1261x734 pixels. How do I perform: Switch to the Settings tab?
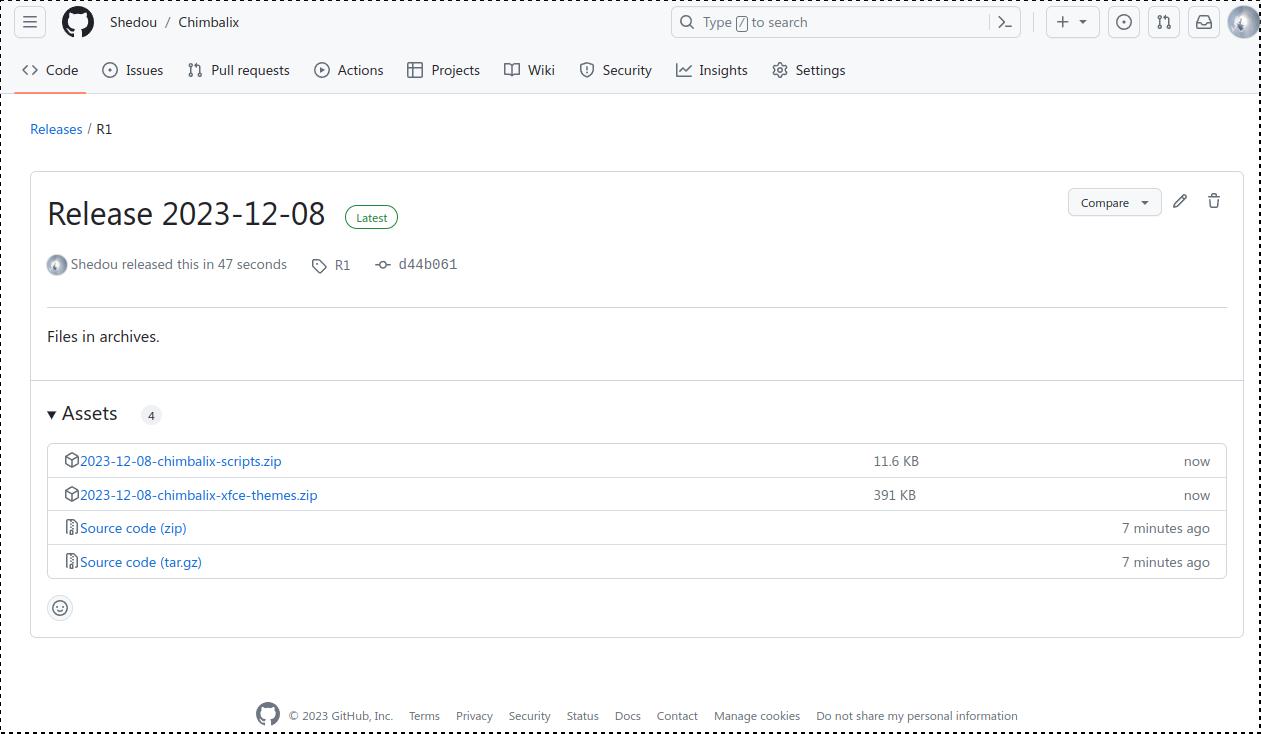coord(809,70)
